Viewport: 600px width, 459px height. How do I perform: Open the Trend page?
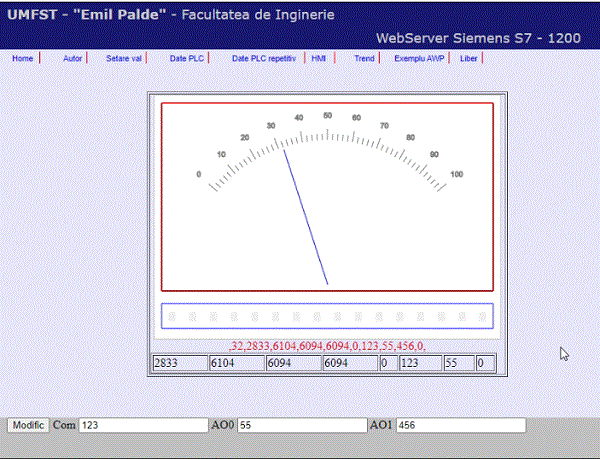(x=364, y=59)
